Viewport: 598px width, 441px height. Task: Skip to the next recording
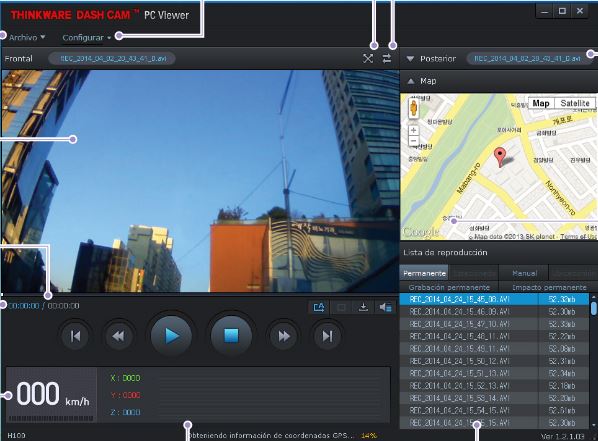(x=327, y=336)
